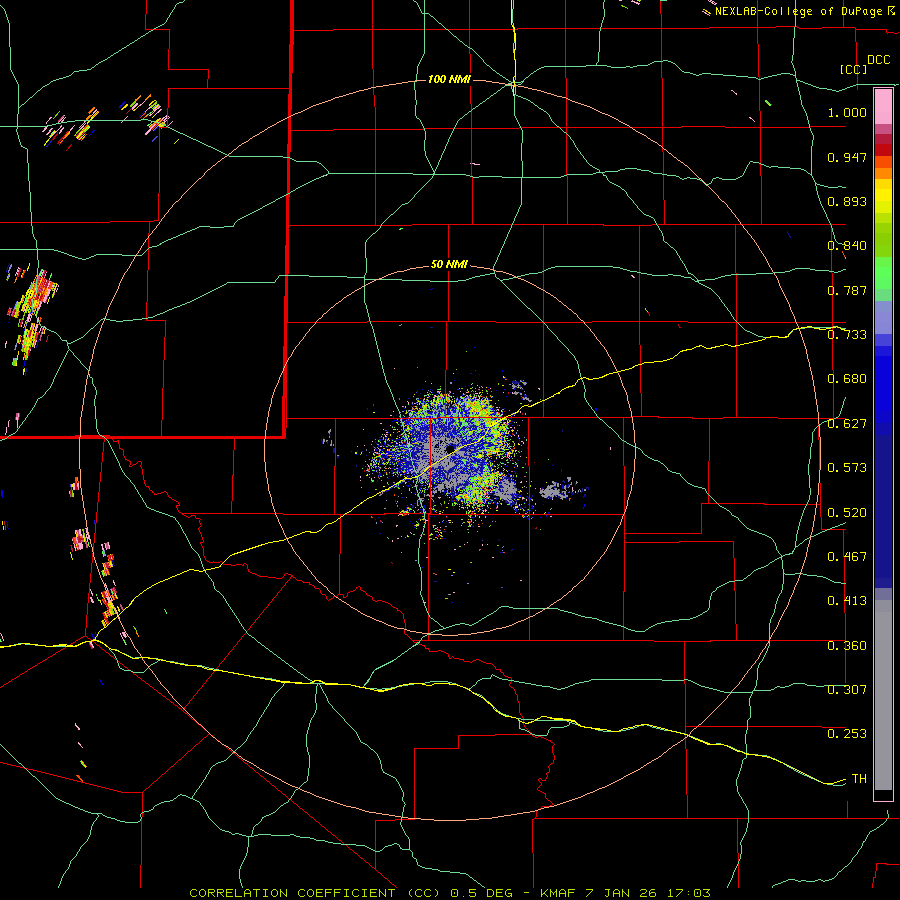Select the 0.733 scale value
The image size is (900, 900).
(847, 335)
